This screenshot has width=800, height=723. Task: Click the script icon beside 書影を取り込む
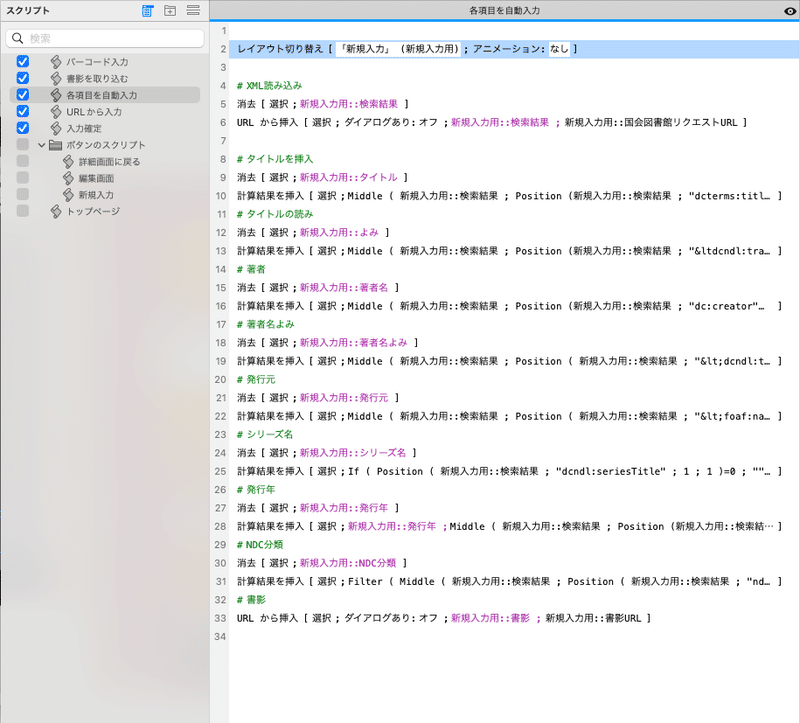56,79
